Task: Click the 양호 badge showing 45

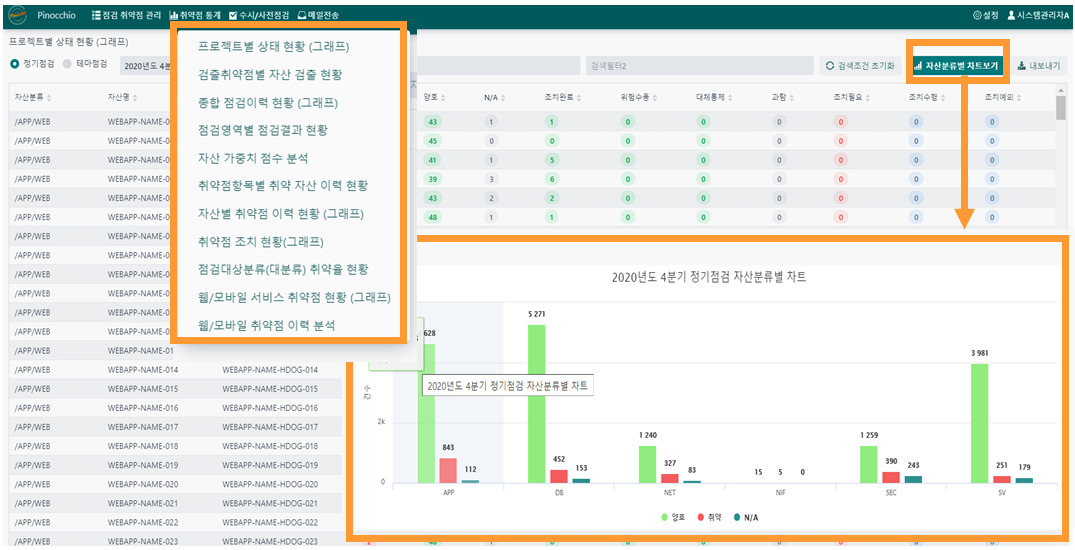Action: [x=433, y=141]
